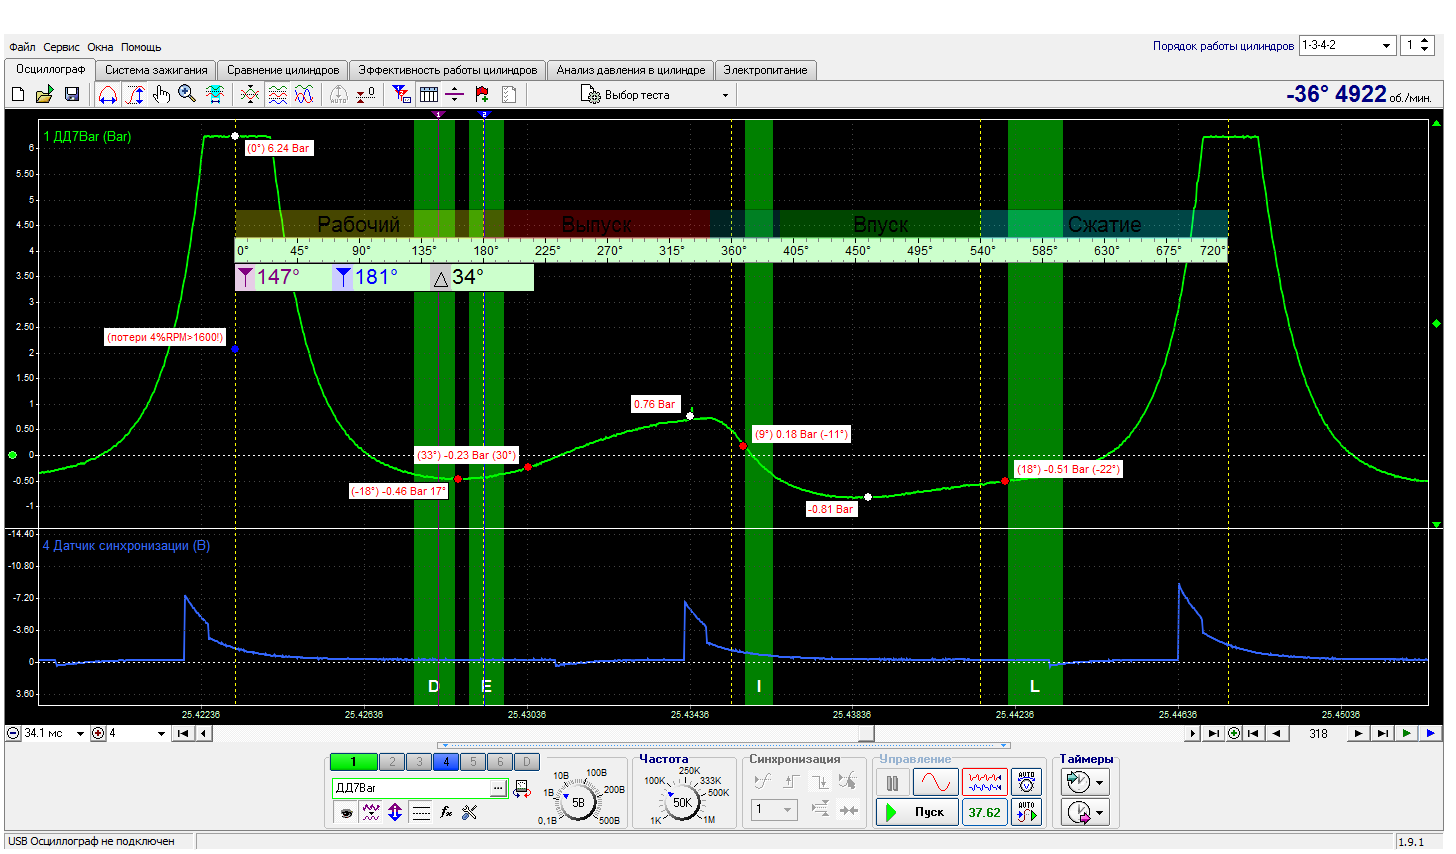Toggle the D channel button
1456x854 pixels.
pyautogui.click(x=527, y=762)
